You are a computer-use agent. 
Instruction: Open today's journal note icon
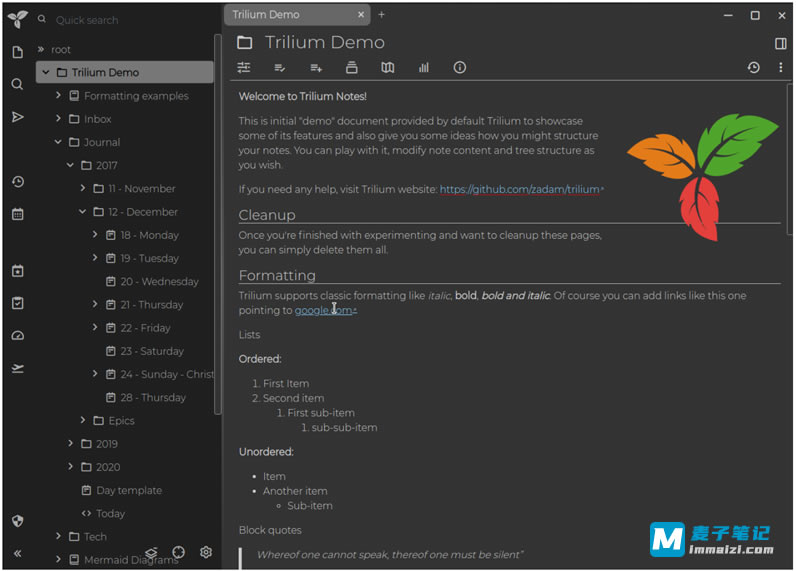click(x=18, y=271)
